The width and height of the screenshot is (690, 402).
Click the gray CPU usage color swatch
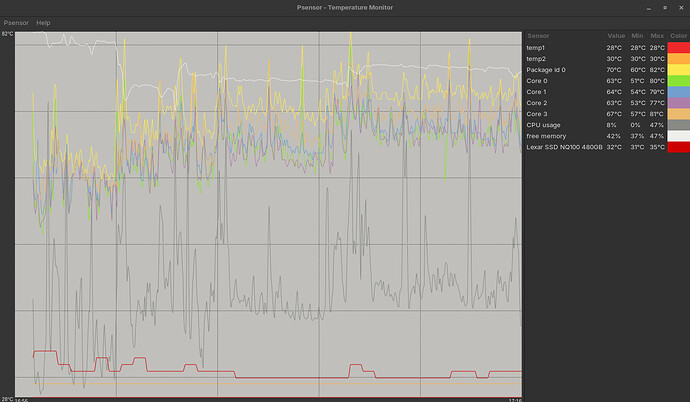677,125
